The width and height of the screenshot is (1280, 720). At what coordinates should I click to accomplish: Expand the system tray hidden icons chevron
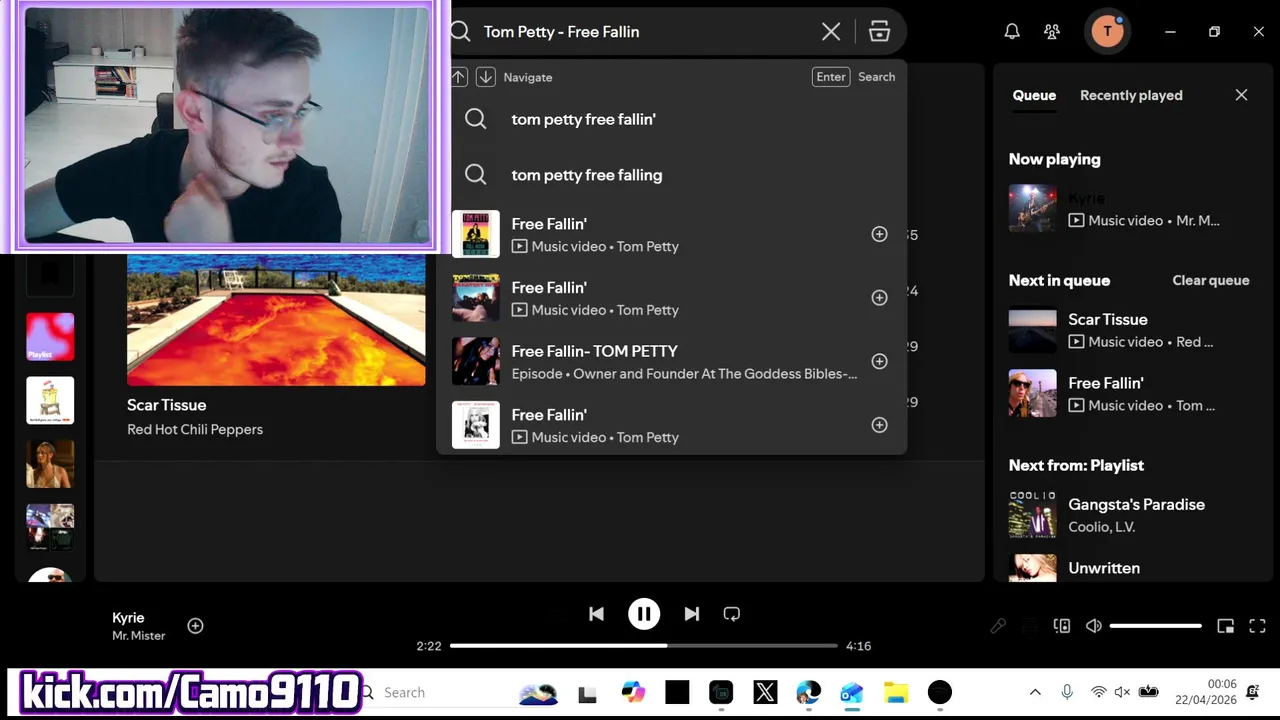[x=1035, y=692]
